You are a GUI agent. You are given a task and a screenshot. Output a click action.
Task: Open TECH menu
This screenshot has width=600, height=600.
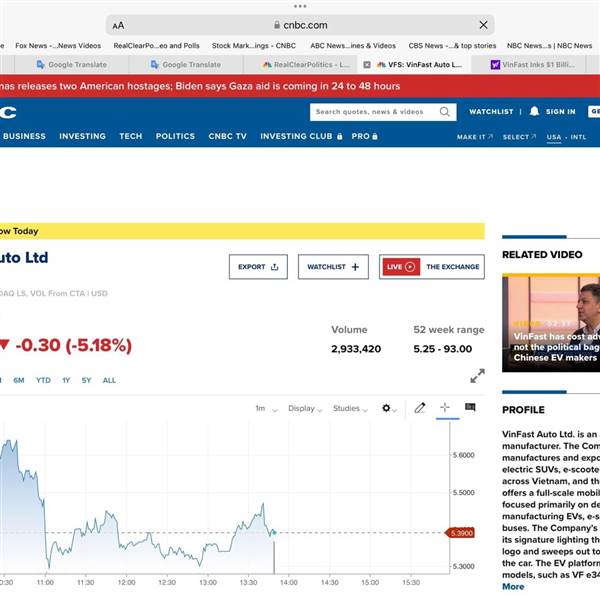pos(130,136)
